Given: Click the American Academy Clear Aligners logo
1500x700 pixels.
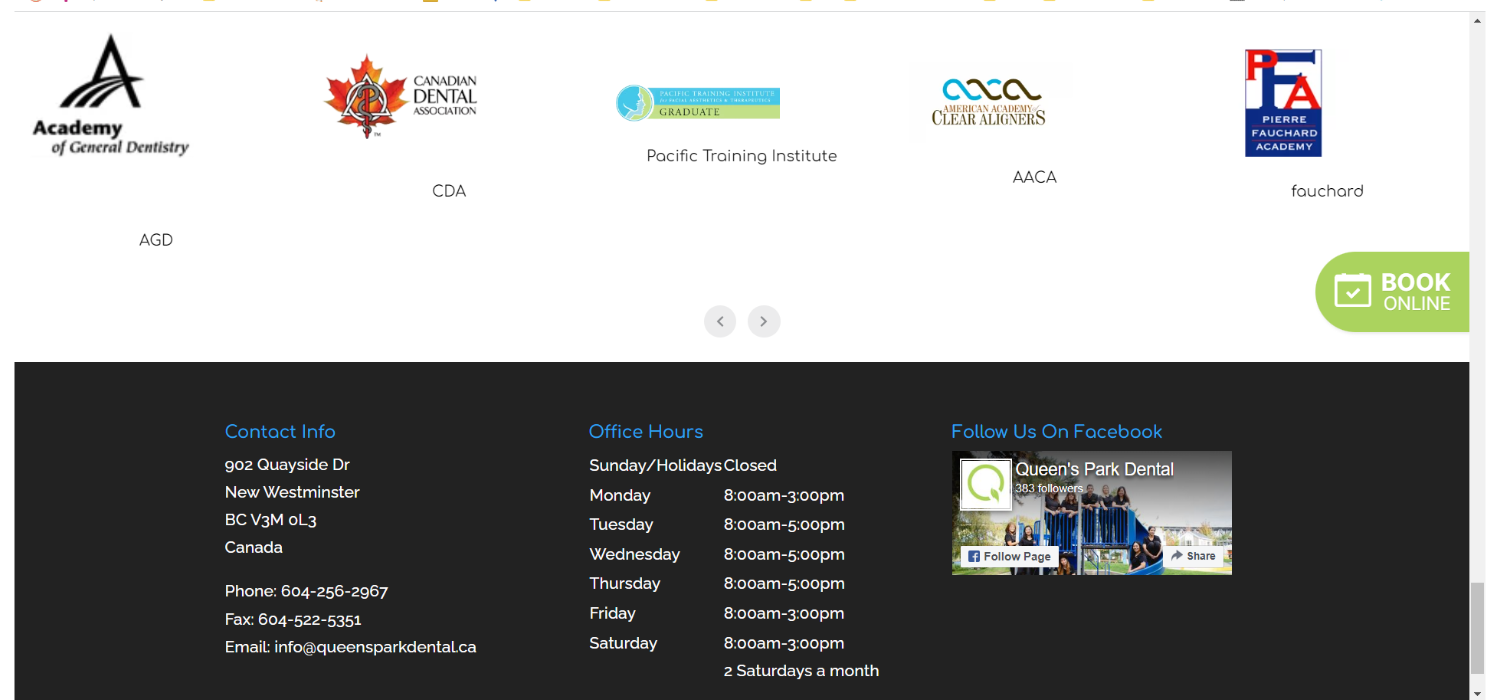Looking at the screenshot, I should [x=988, y=102].
